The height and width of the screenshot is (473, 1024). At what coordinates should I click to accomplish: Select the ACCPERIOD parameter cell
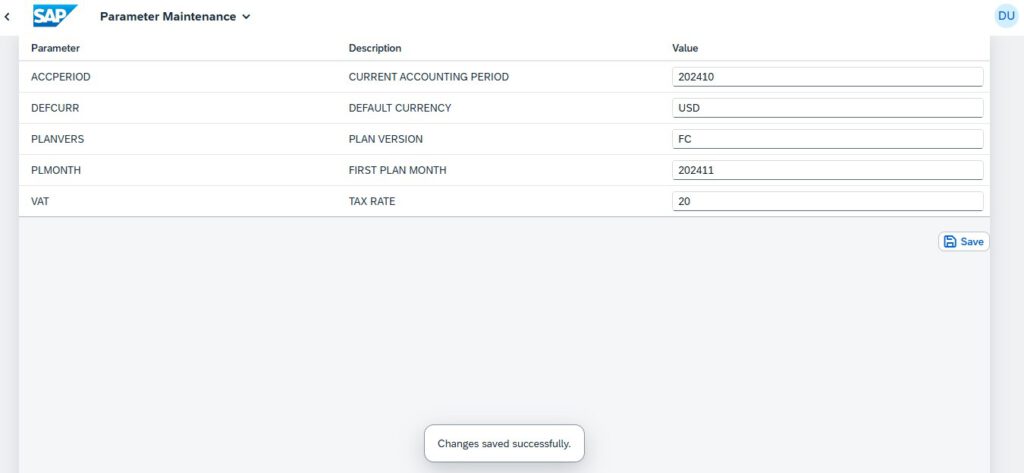pyautogui.click(x=62, y=77)
